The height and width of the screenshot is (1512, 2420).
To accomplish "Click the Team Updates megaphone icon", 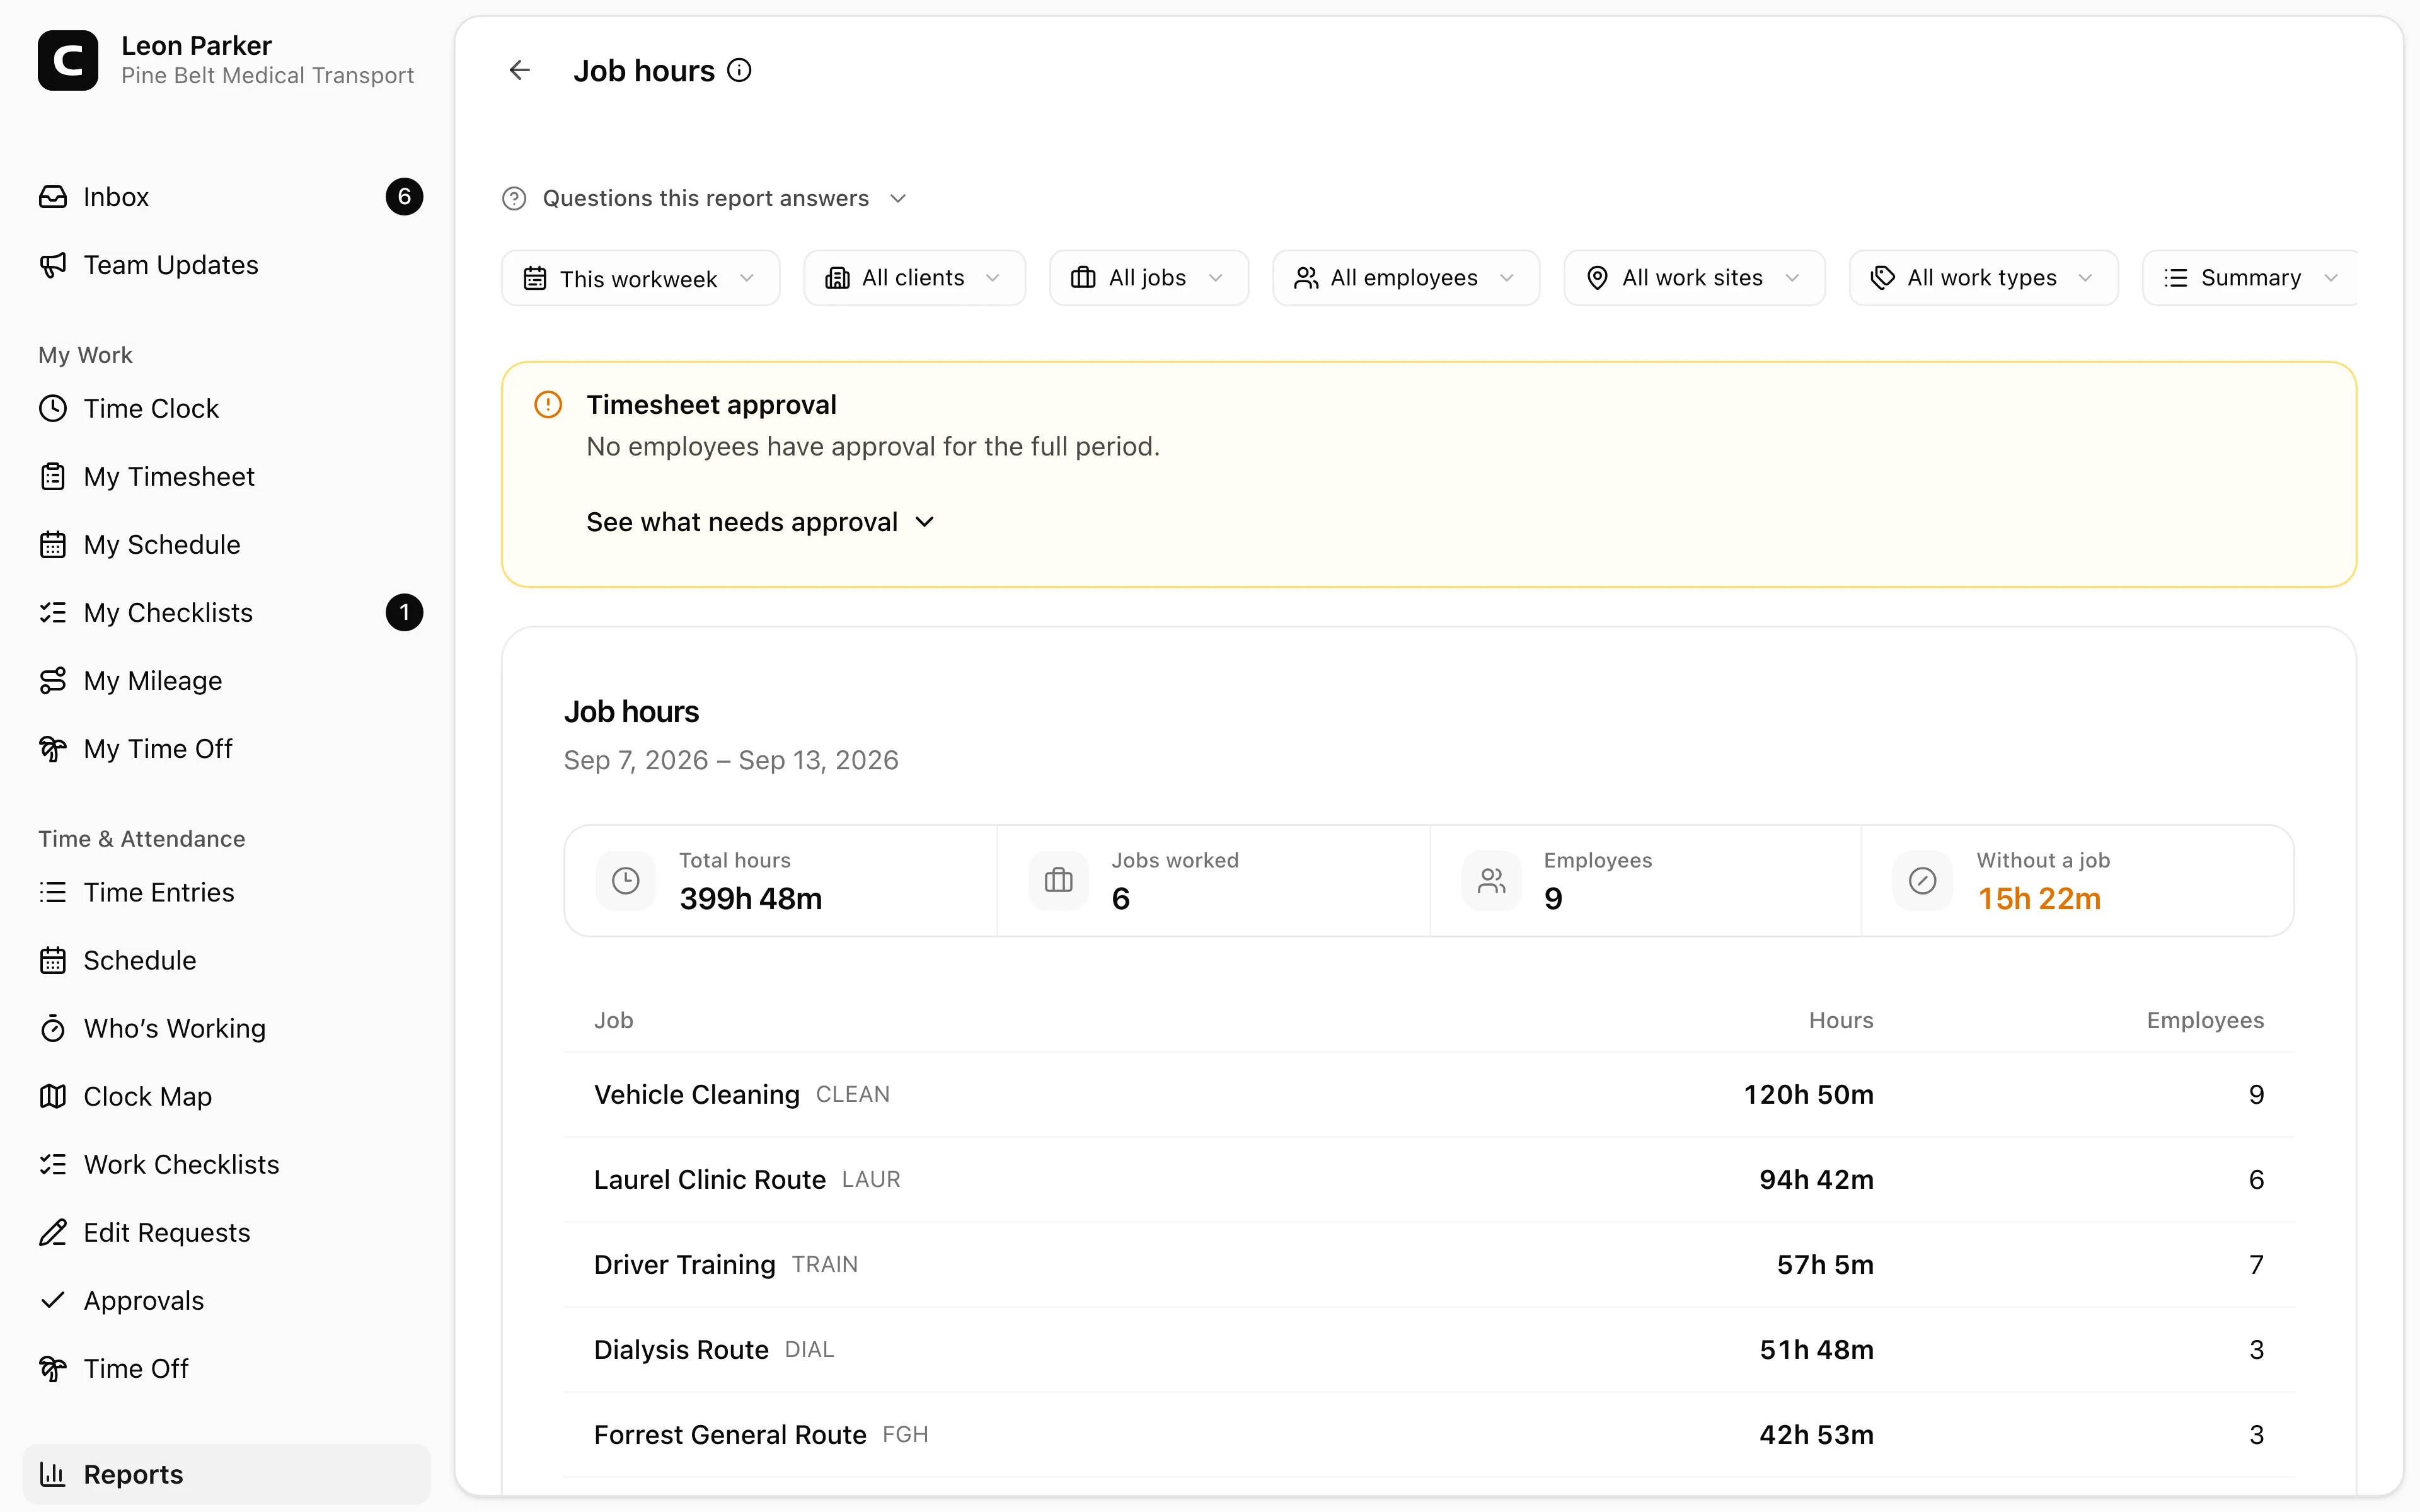I will 53,265.
